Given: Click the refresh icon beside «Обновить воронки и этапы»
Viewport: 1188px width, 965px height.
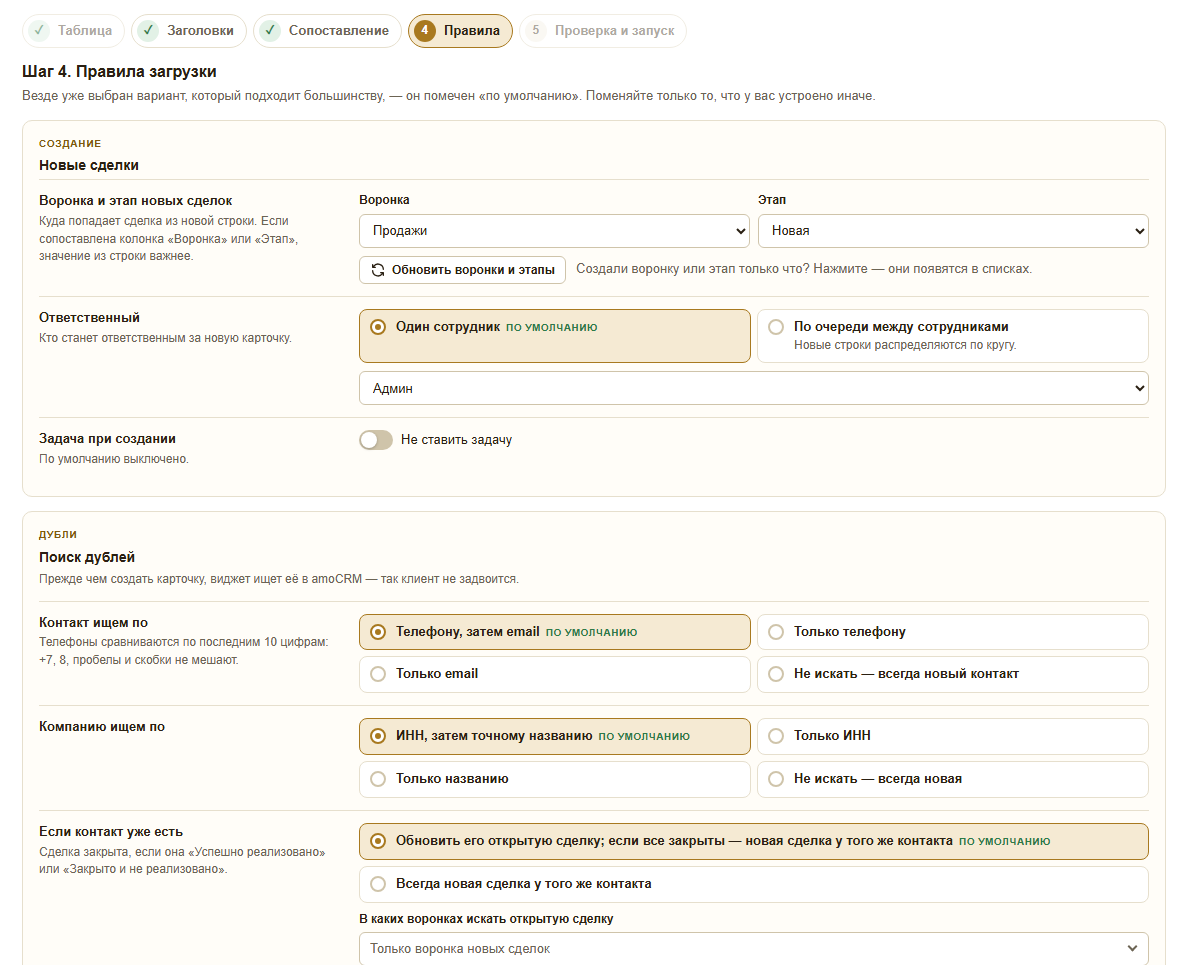Looking at the screenshot, I should [377, 270].
